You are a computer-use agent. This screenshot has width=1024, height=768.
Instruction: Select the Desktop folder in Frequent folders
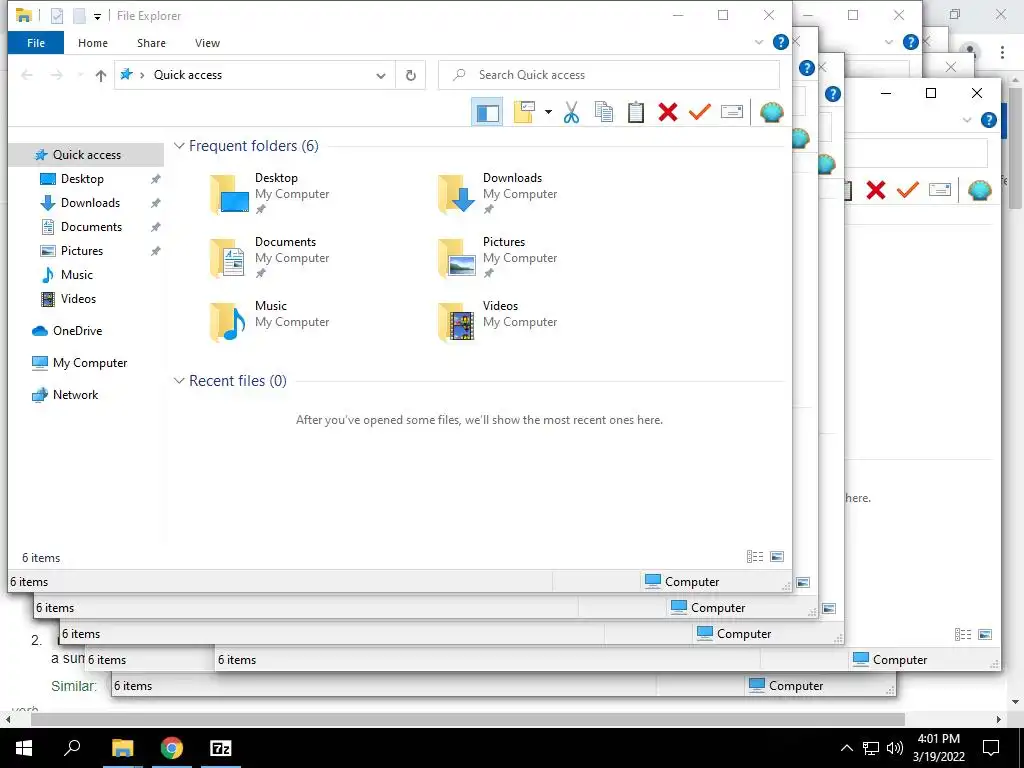[271, 193]
